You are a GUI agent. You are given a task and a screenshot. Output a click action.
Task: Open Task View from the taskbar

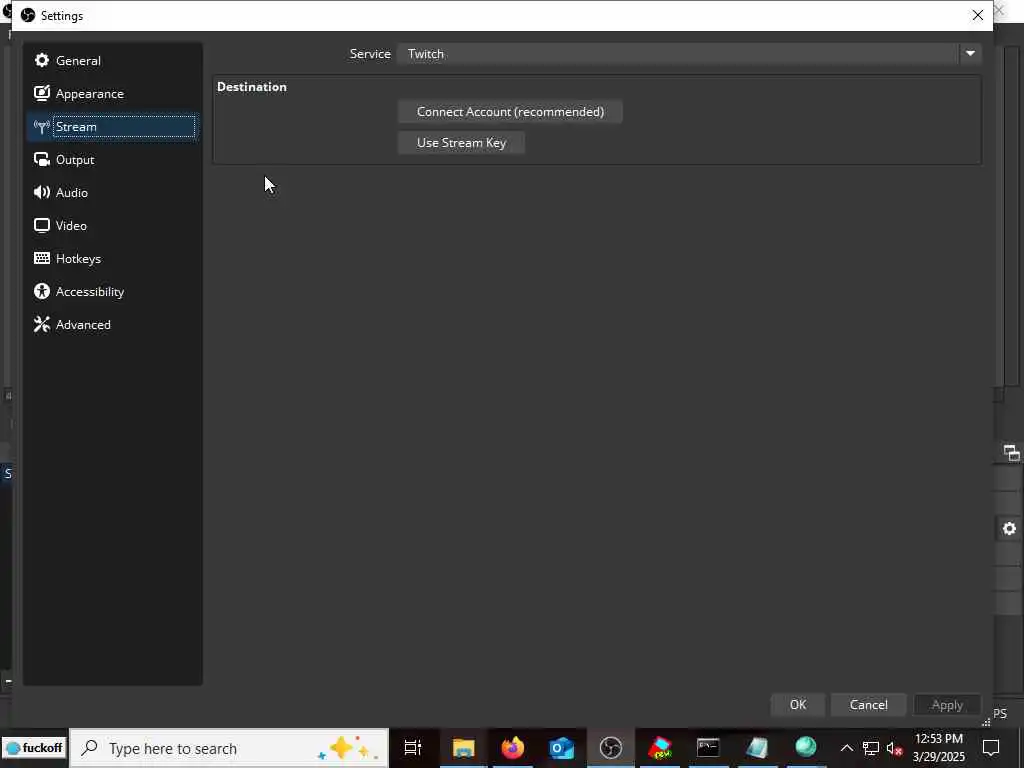pos(413,748)
